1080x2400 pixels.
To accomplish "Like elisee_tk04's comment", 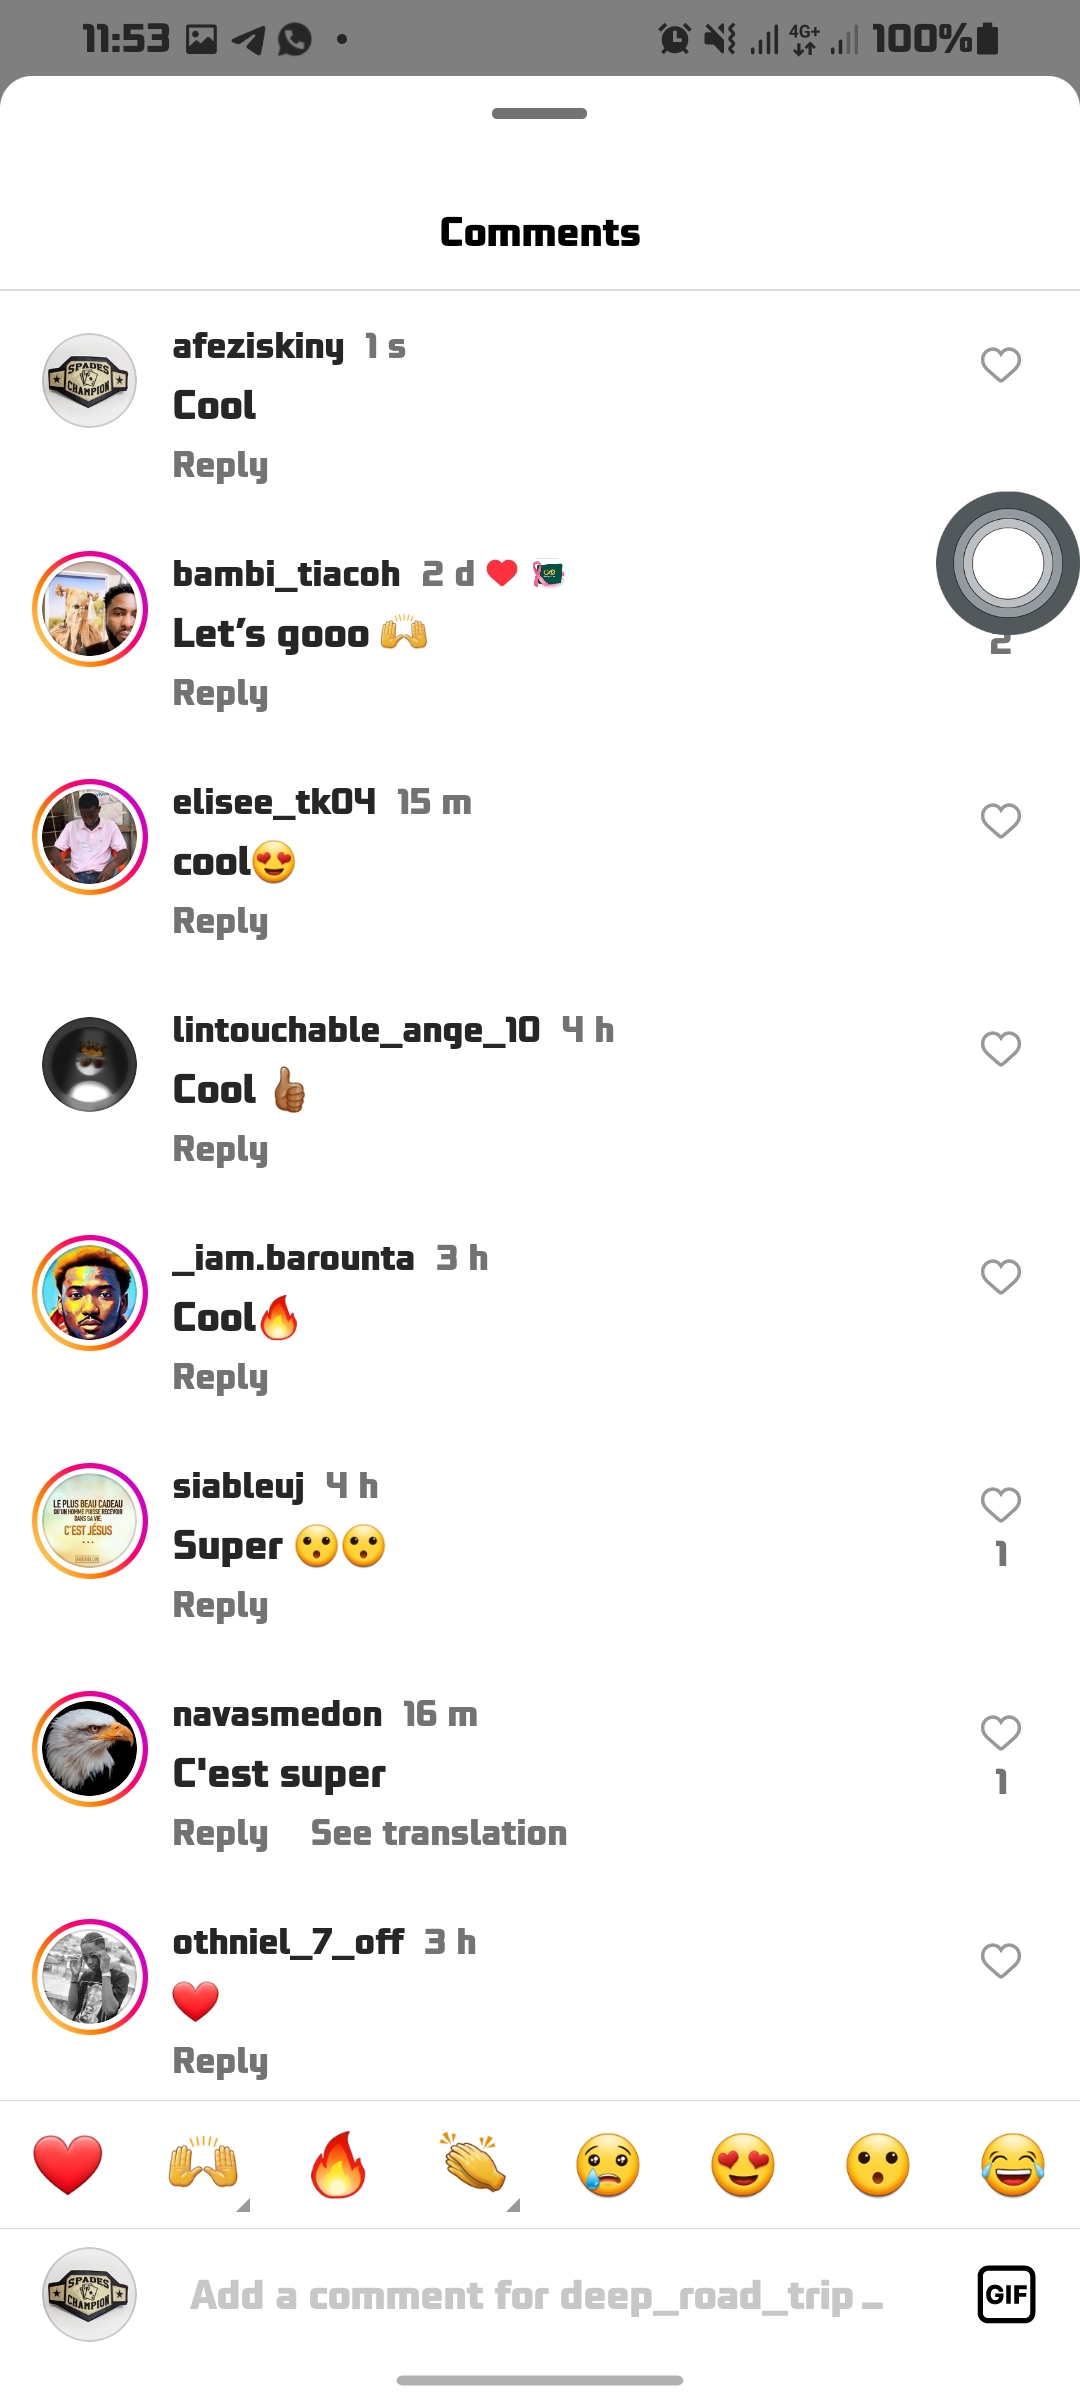I will click(1000, 821).
